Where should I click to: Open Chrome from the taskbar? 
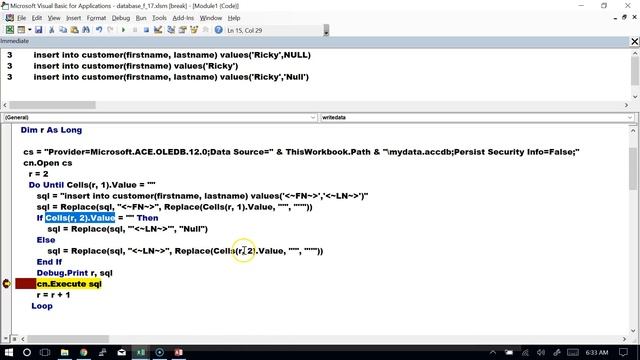pos(84,352)
